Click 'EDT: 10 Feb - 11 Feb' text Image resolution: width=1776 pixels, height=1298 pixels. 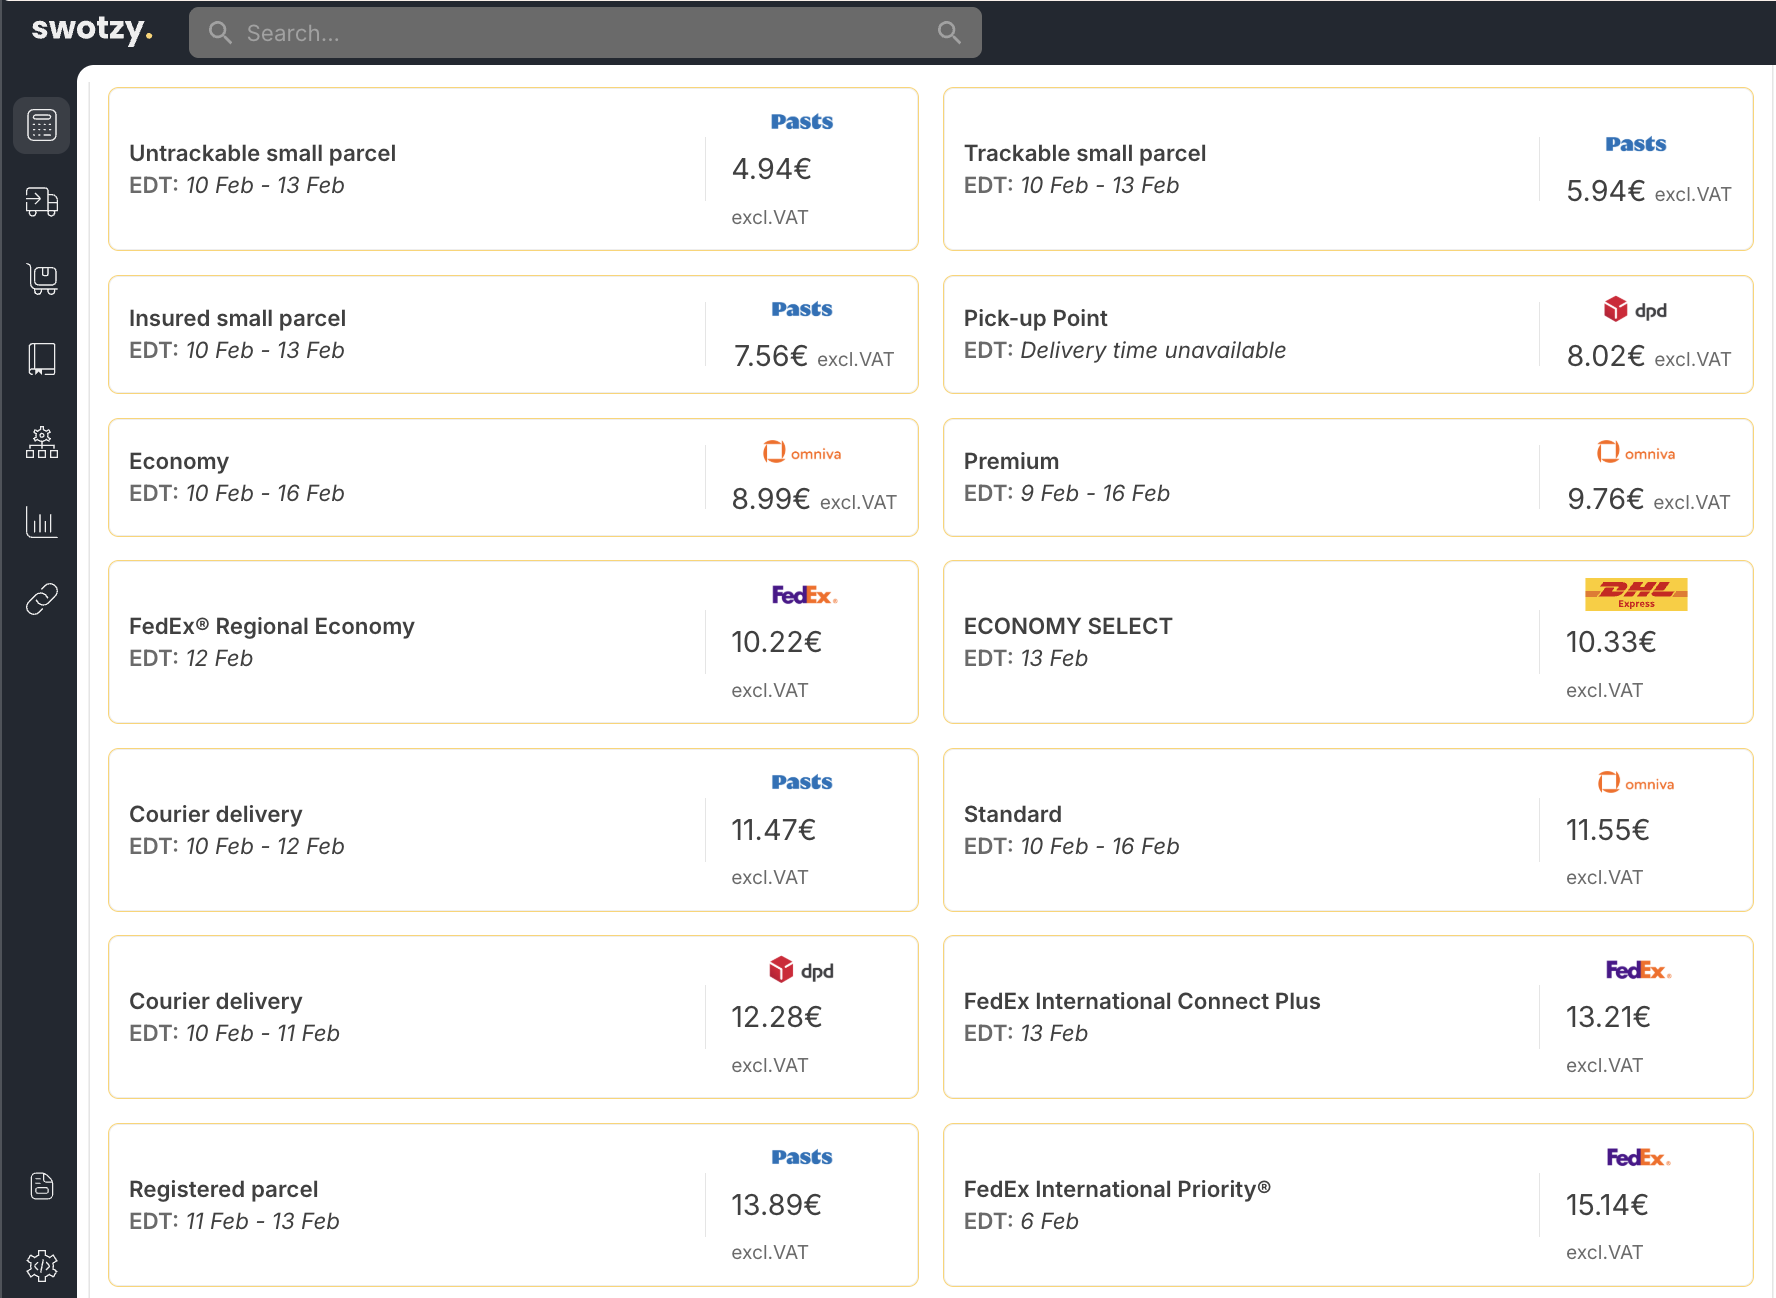tap(234, 1033)
